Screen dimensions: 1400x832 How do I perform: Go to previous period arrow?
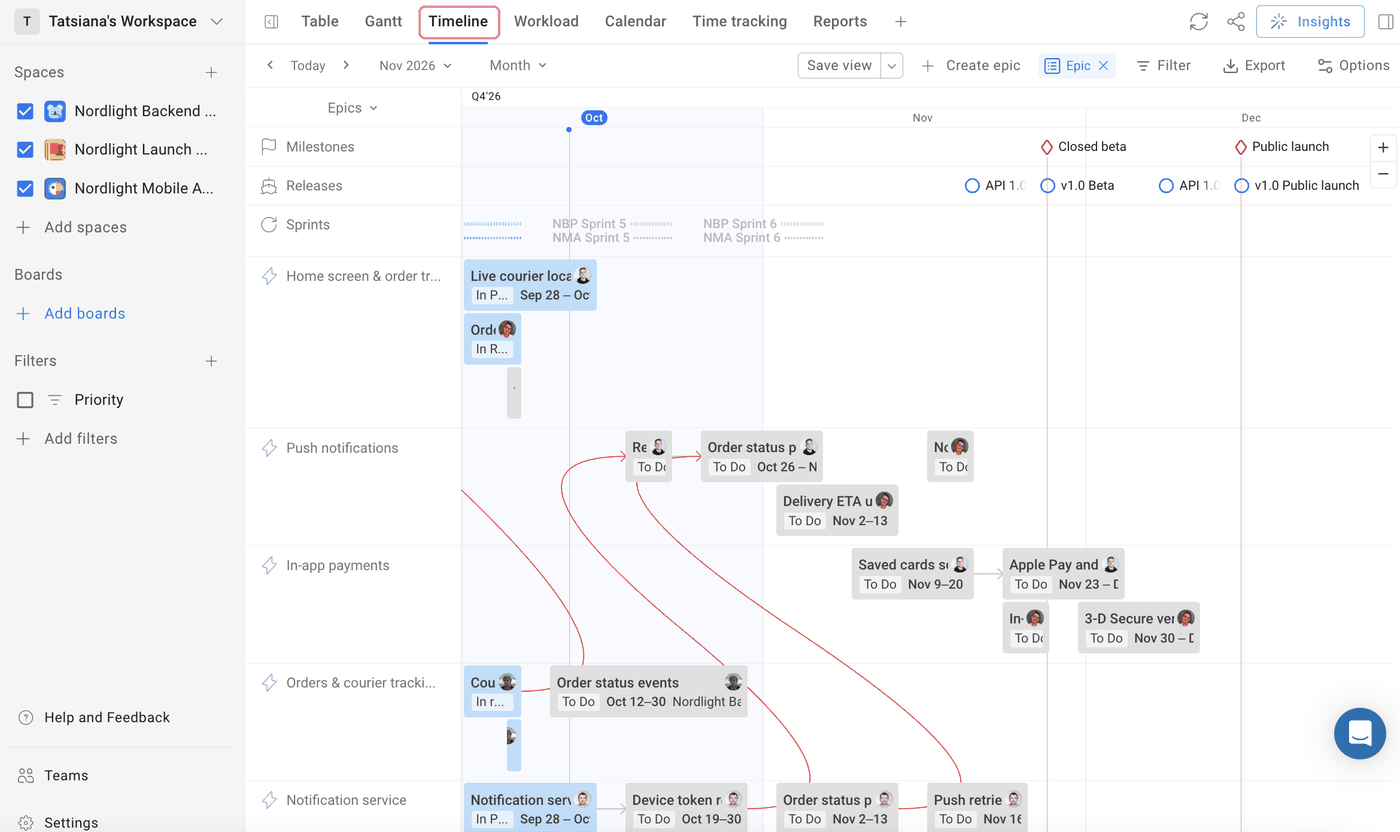[x=270, y=65]
